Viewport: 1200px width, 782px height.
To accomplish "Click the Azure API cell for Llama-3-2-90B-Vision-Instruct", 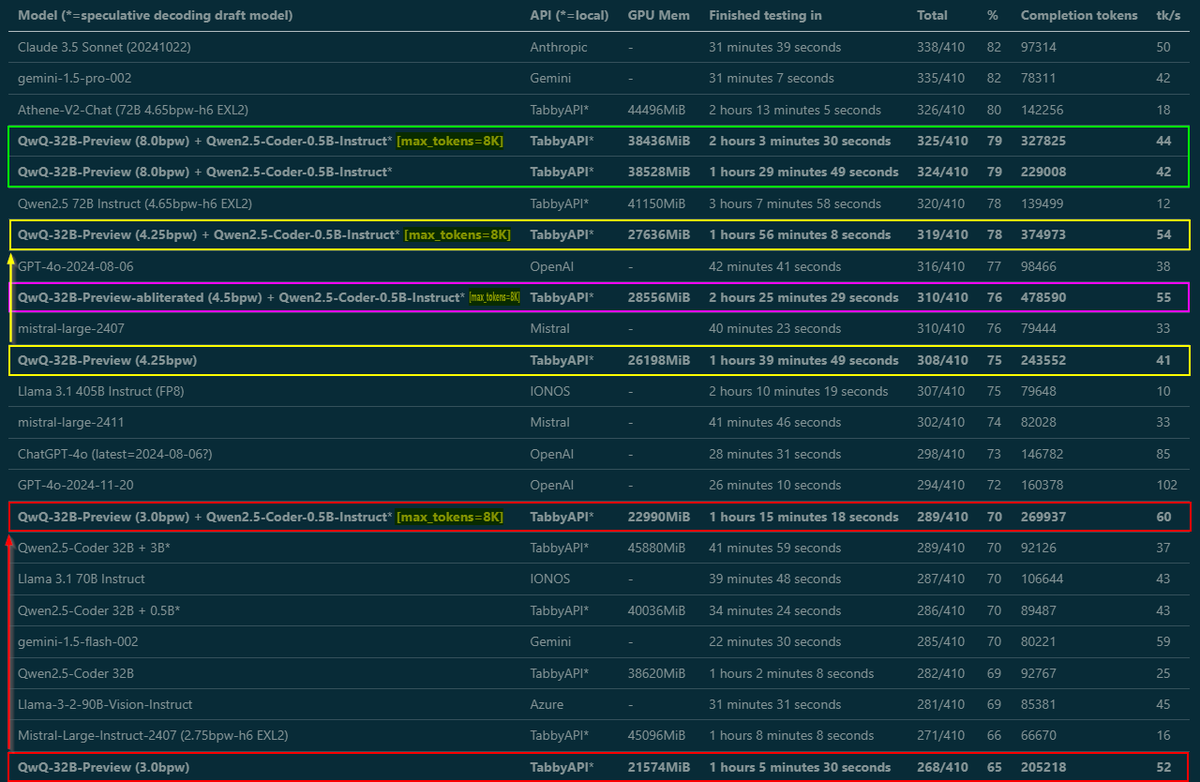I will pos(546,705).
